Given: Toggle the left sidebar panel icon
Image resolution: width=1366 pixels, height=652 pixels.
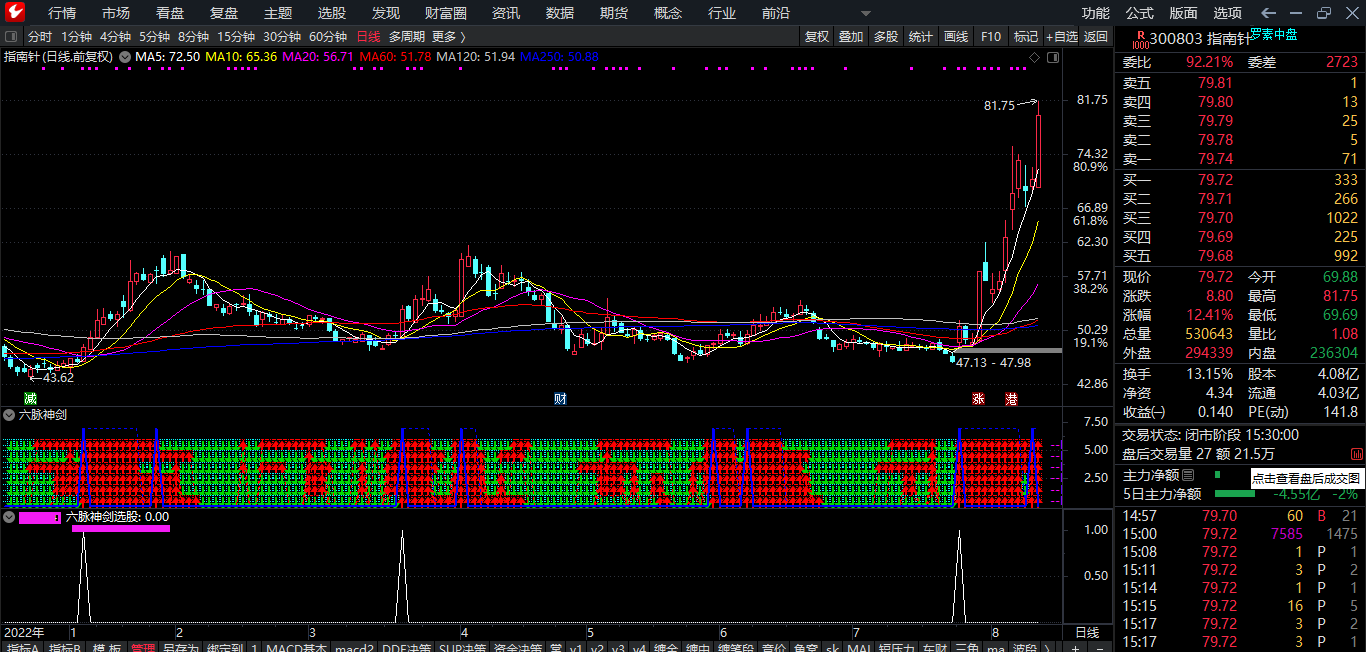Looking at the screenshot, I should [10, 36].
